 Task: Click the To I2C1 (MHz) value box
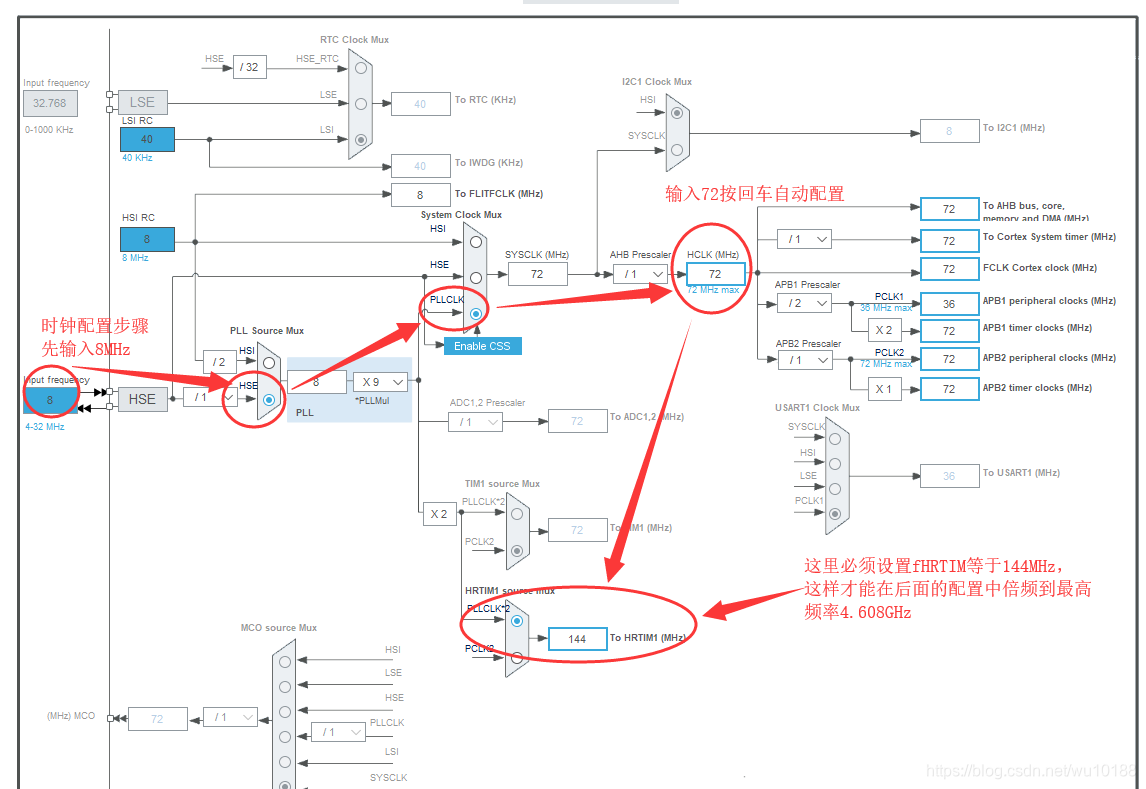click(949, 131)
